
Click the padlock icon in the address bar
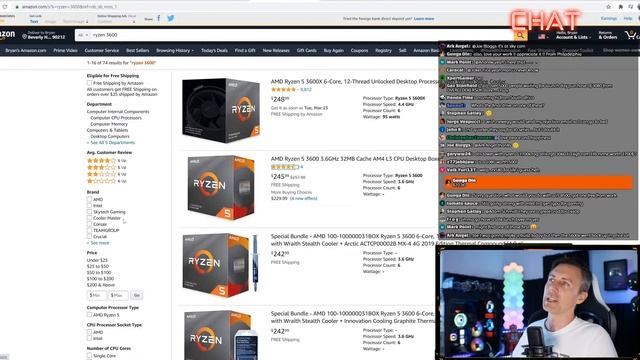tap(17, 7)
